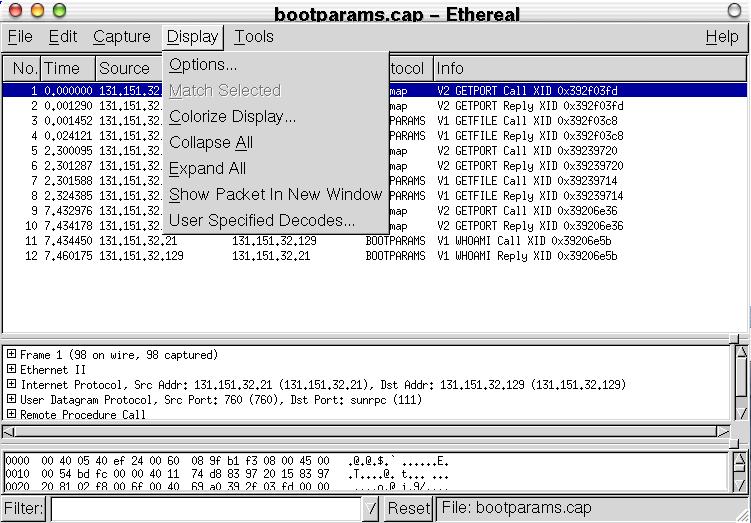Select Expand All in the Display menu
751x523 pixels.
coord(275,169)
